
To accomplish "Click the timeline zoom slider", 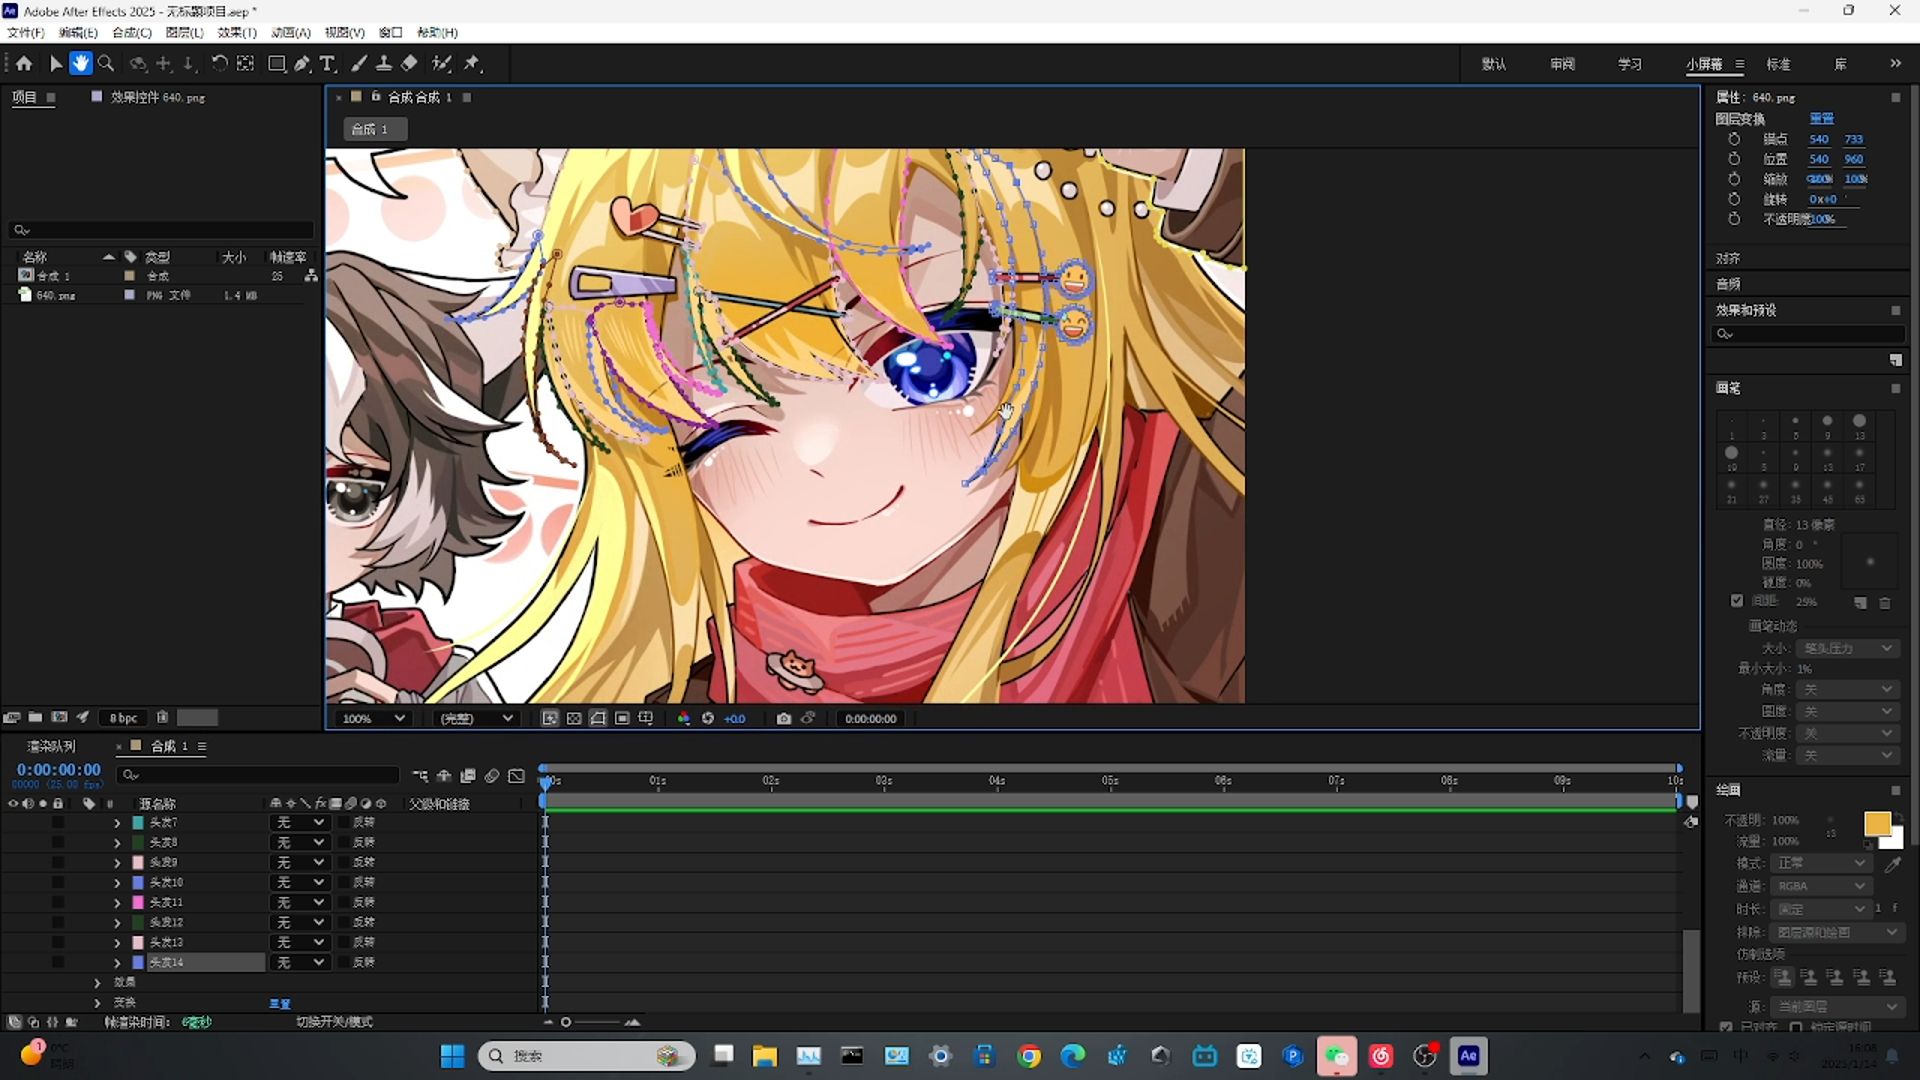I will pyautogui.click(x=590, y=1022).
